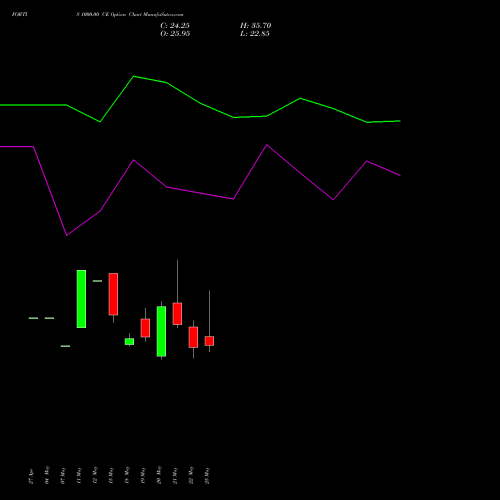Select the '22 May' date axis label
Screen dimensions: 500x500
[x=191, y=475]
